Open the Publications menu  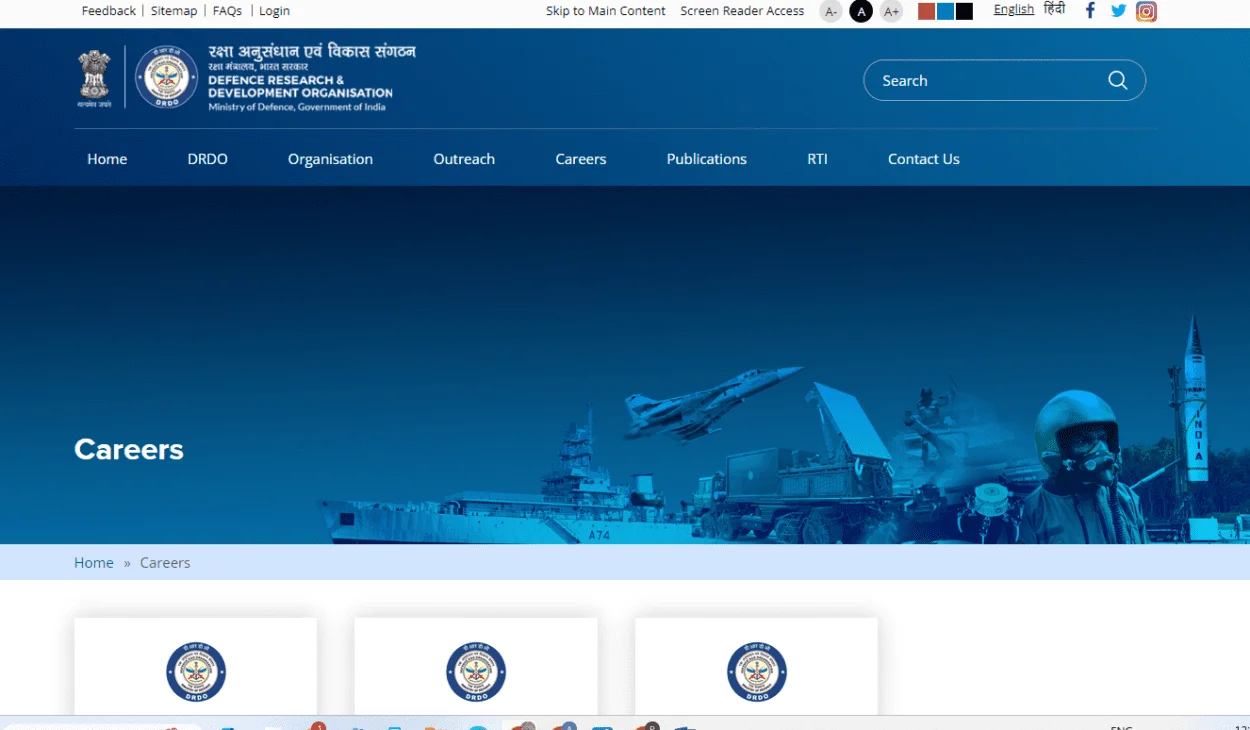(x=707, y=159)
